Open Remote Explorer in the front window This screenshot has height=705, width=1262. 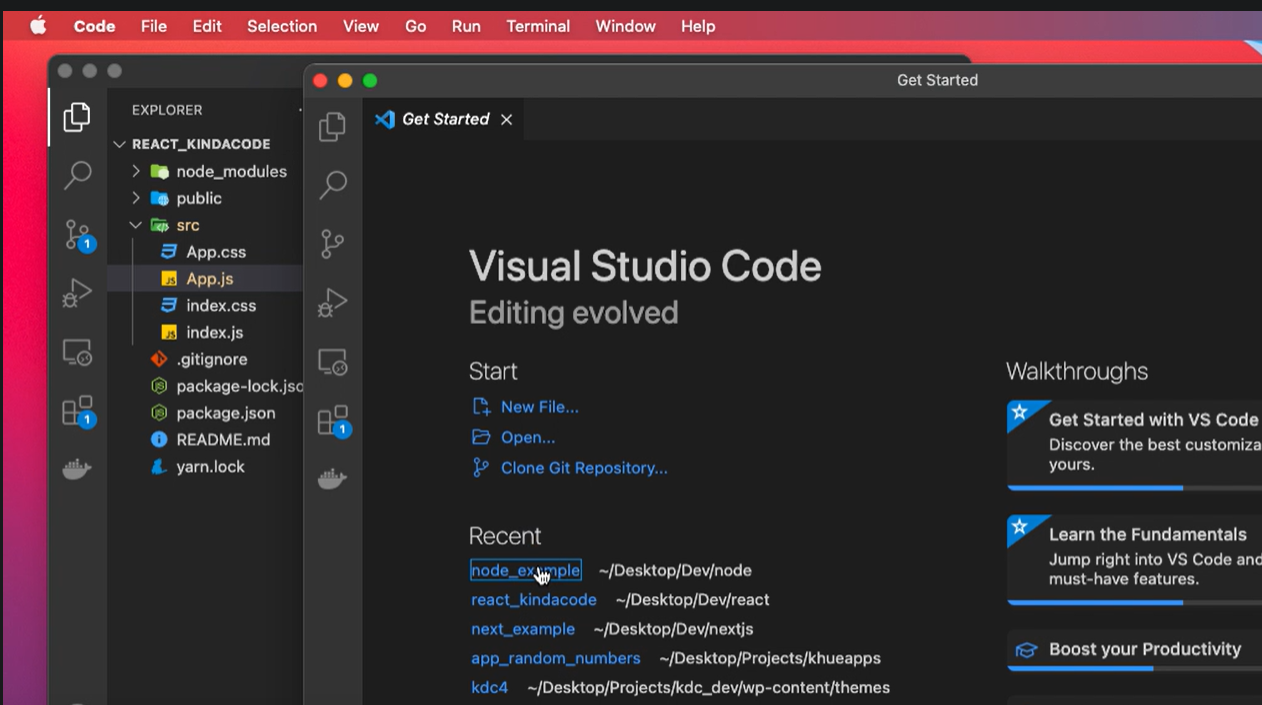[x=332, y=362]
